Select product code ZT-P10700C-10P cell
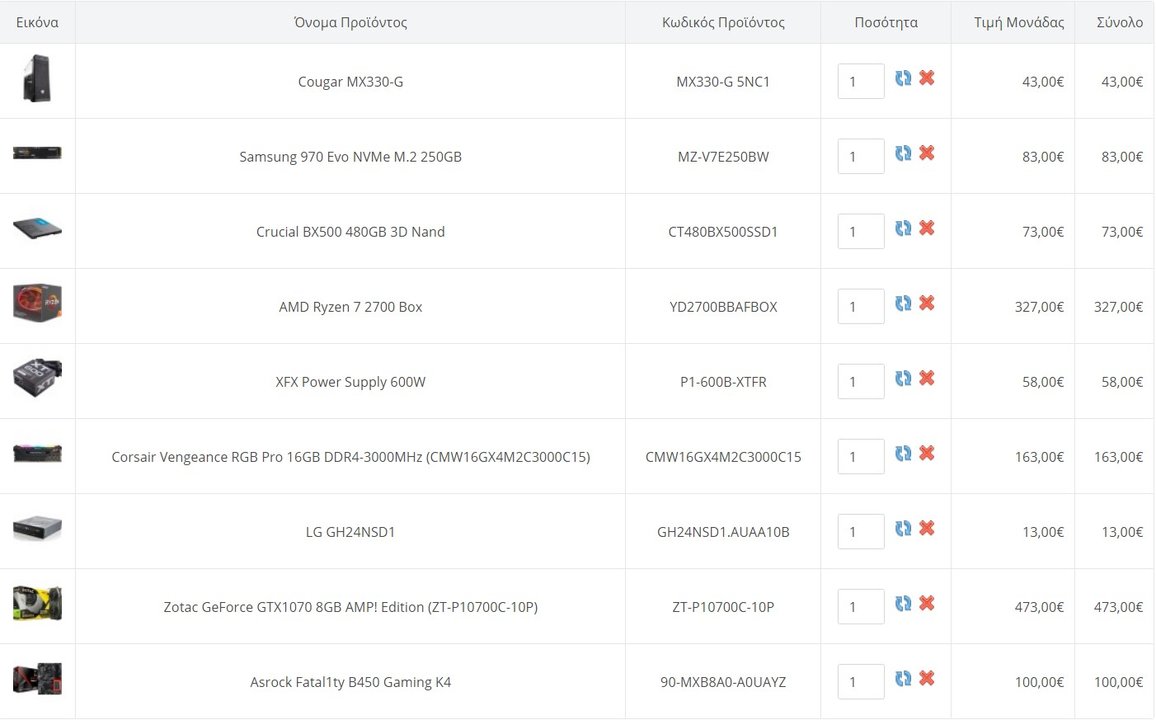 [723, 607]
